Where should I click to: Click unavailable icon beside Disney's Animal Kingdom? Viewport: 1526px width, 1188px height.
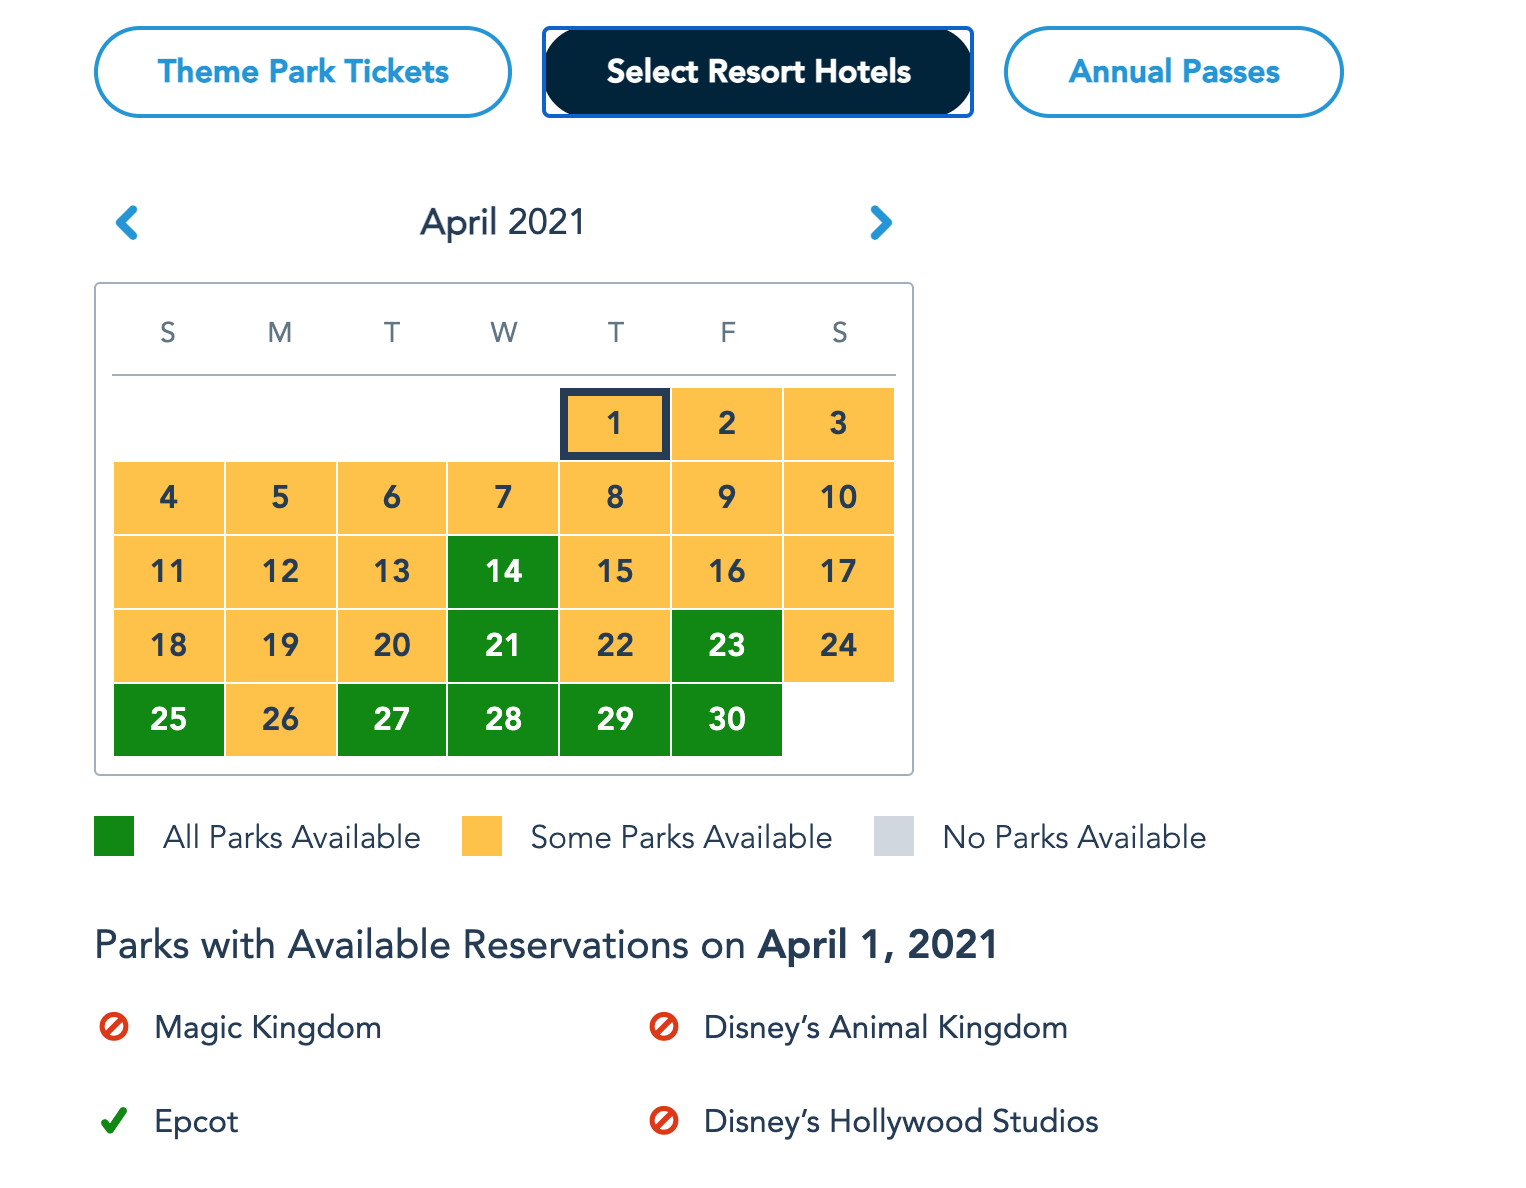pyautogui.click(x=664, y=1027)
